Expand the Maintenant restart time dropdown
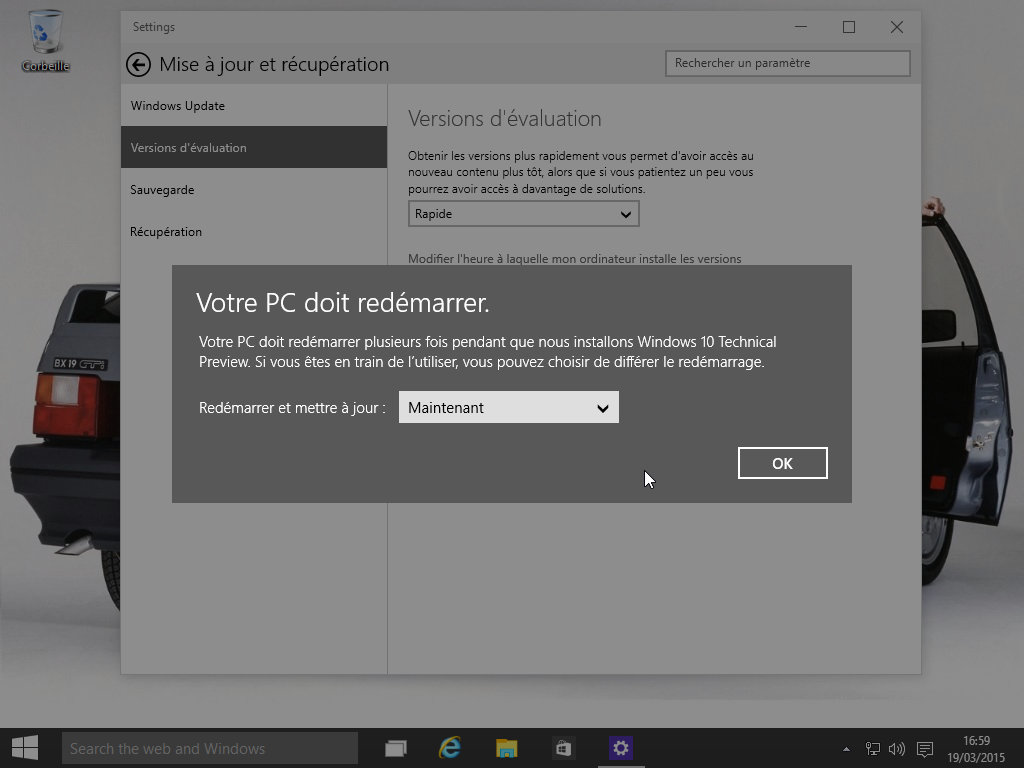 pos(508,408)
